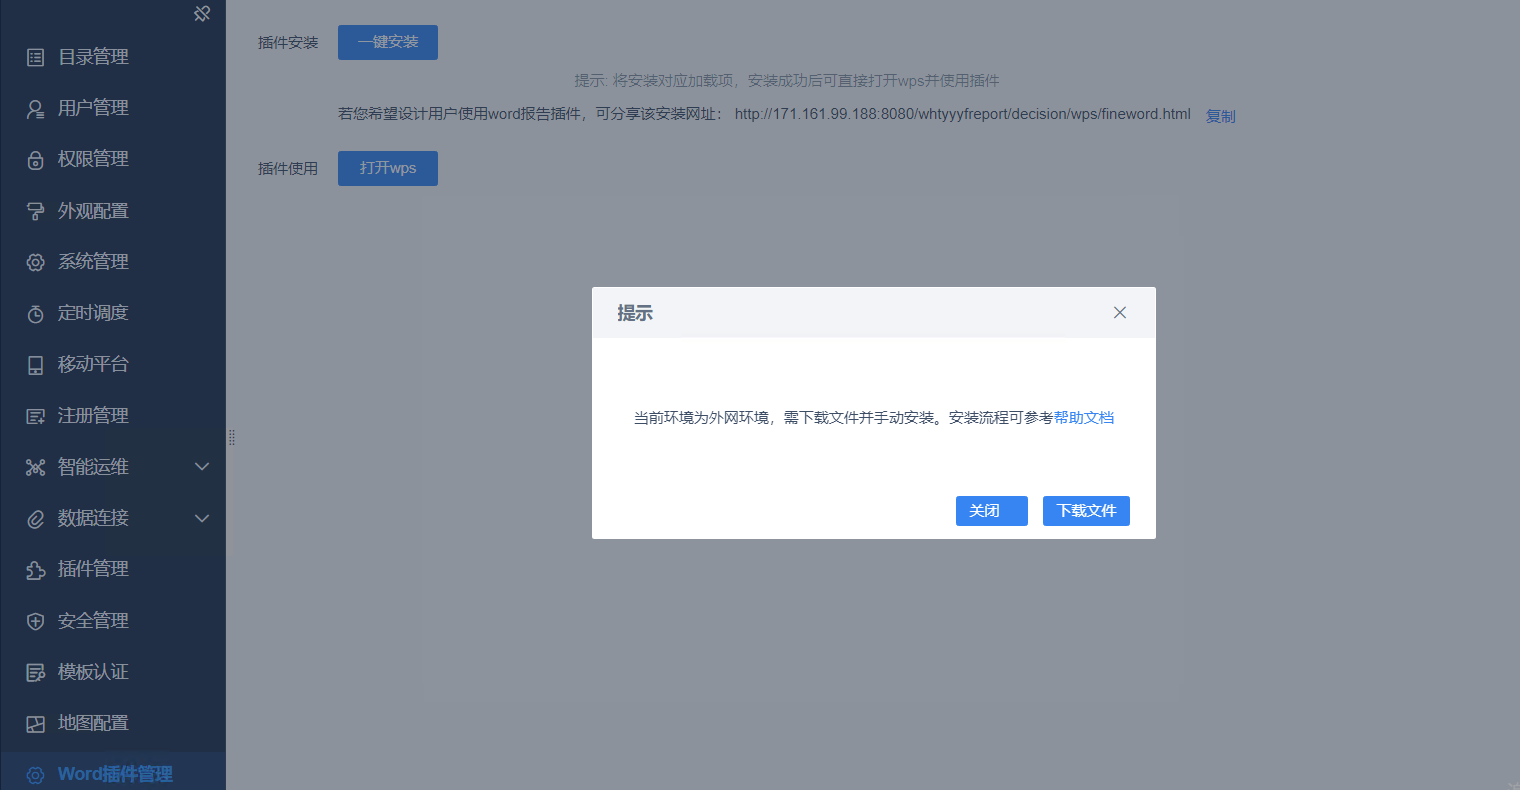The height and width of the screenshot is (790, 1520).
Task: Select 外观配置 in the sidebar
Action: [113, 211]
